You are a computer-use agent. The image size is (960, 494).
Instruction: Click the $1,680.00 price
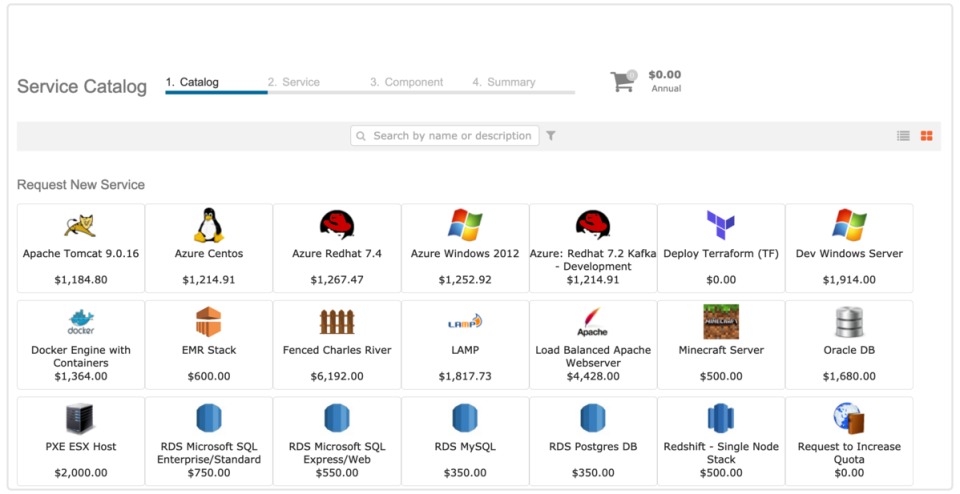pyautogui.click(x=849, y=376)
